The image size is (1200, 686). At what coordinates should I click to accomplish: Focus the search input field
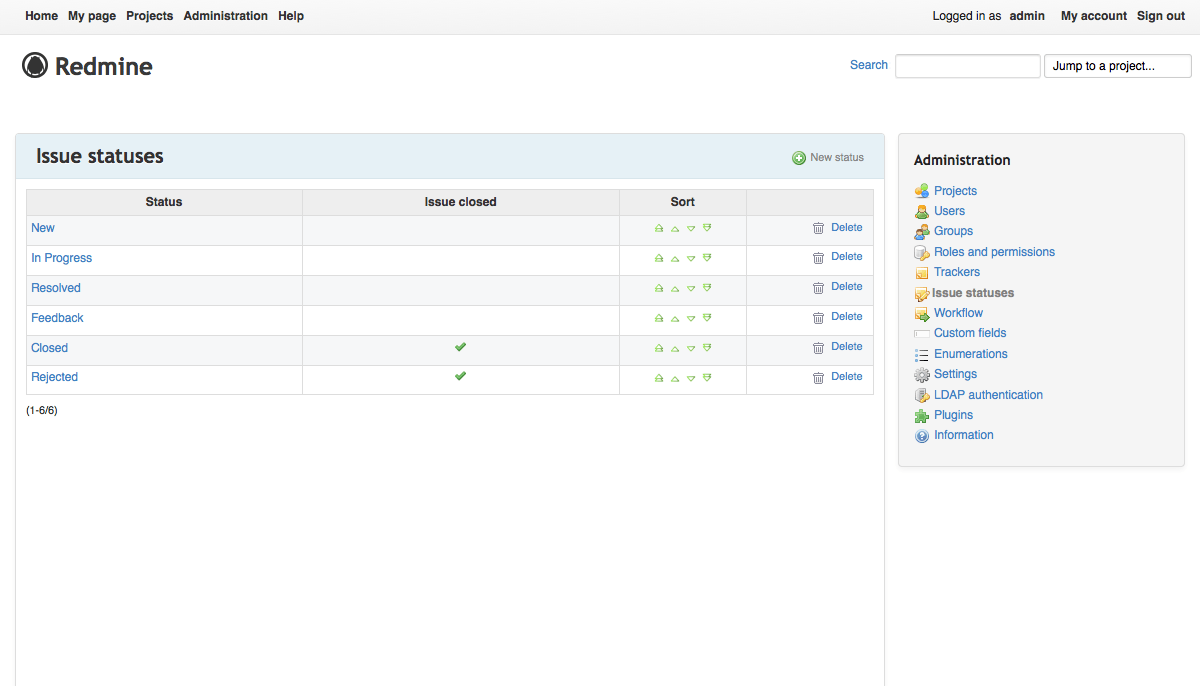tap(968, 66)
